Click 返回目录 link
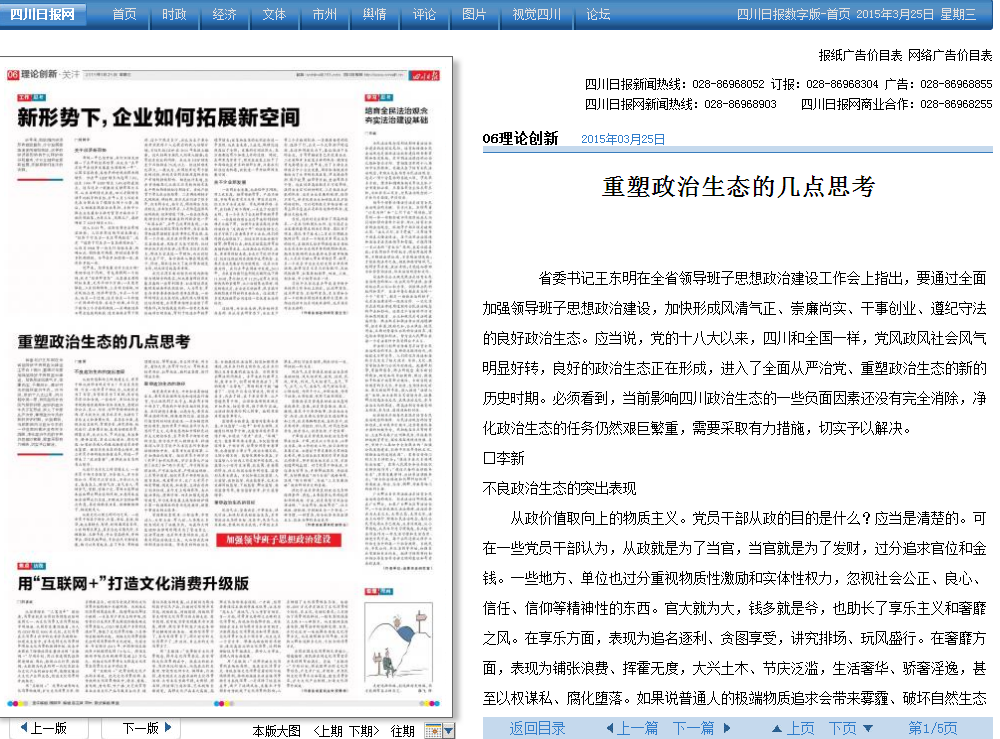 (x=537, y=728)
